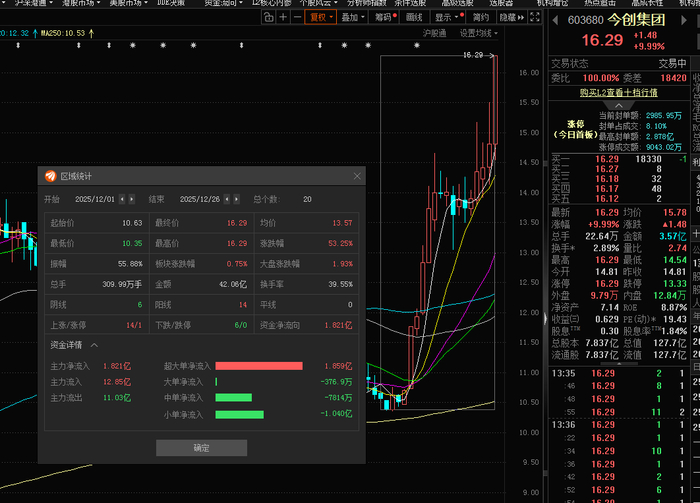Toggle 沪股通 overlay

coord(434,33)
